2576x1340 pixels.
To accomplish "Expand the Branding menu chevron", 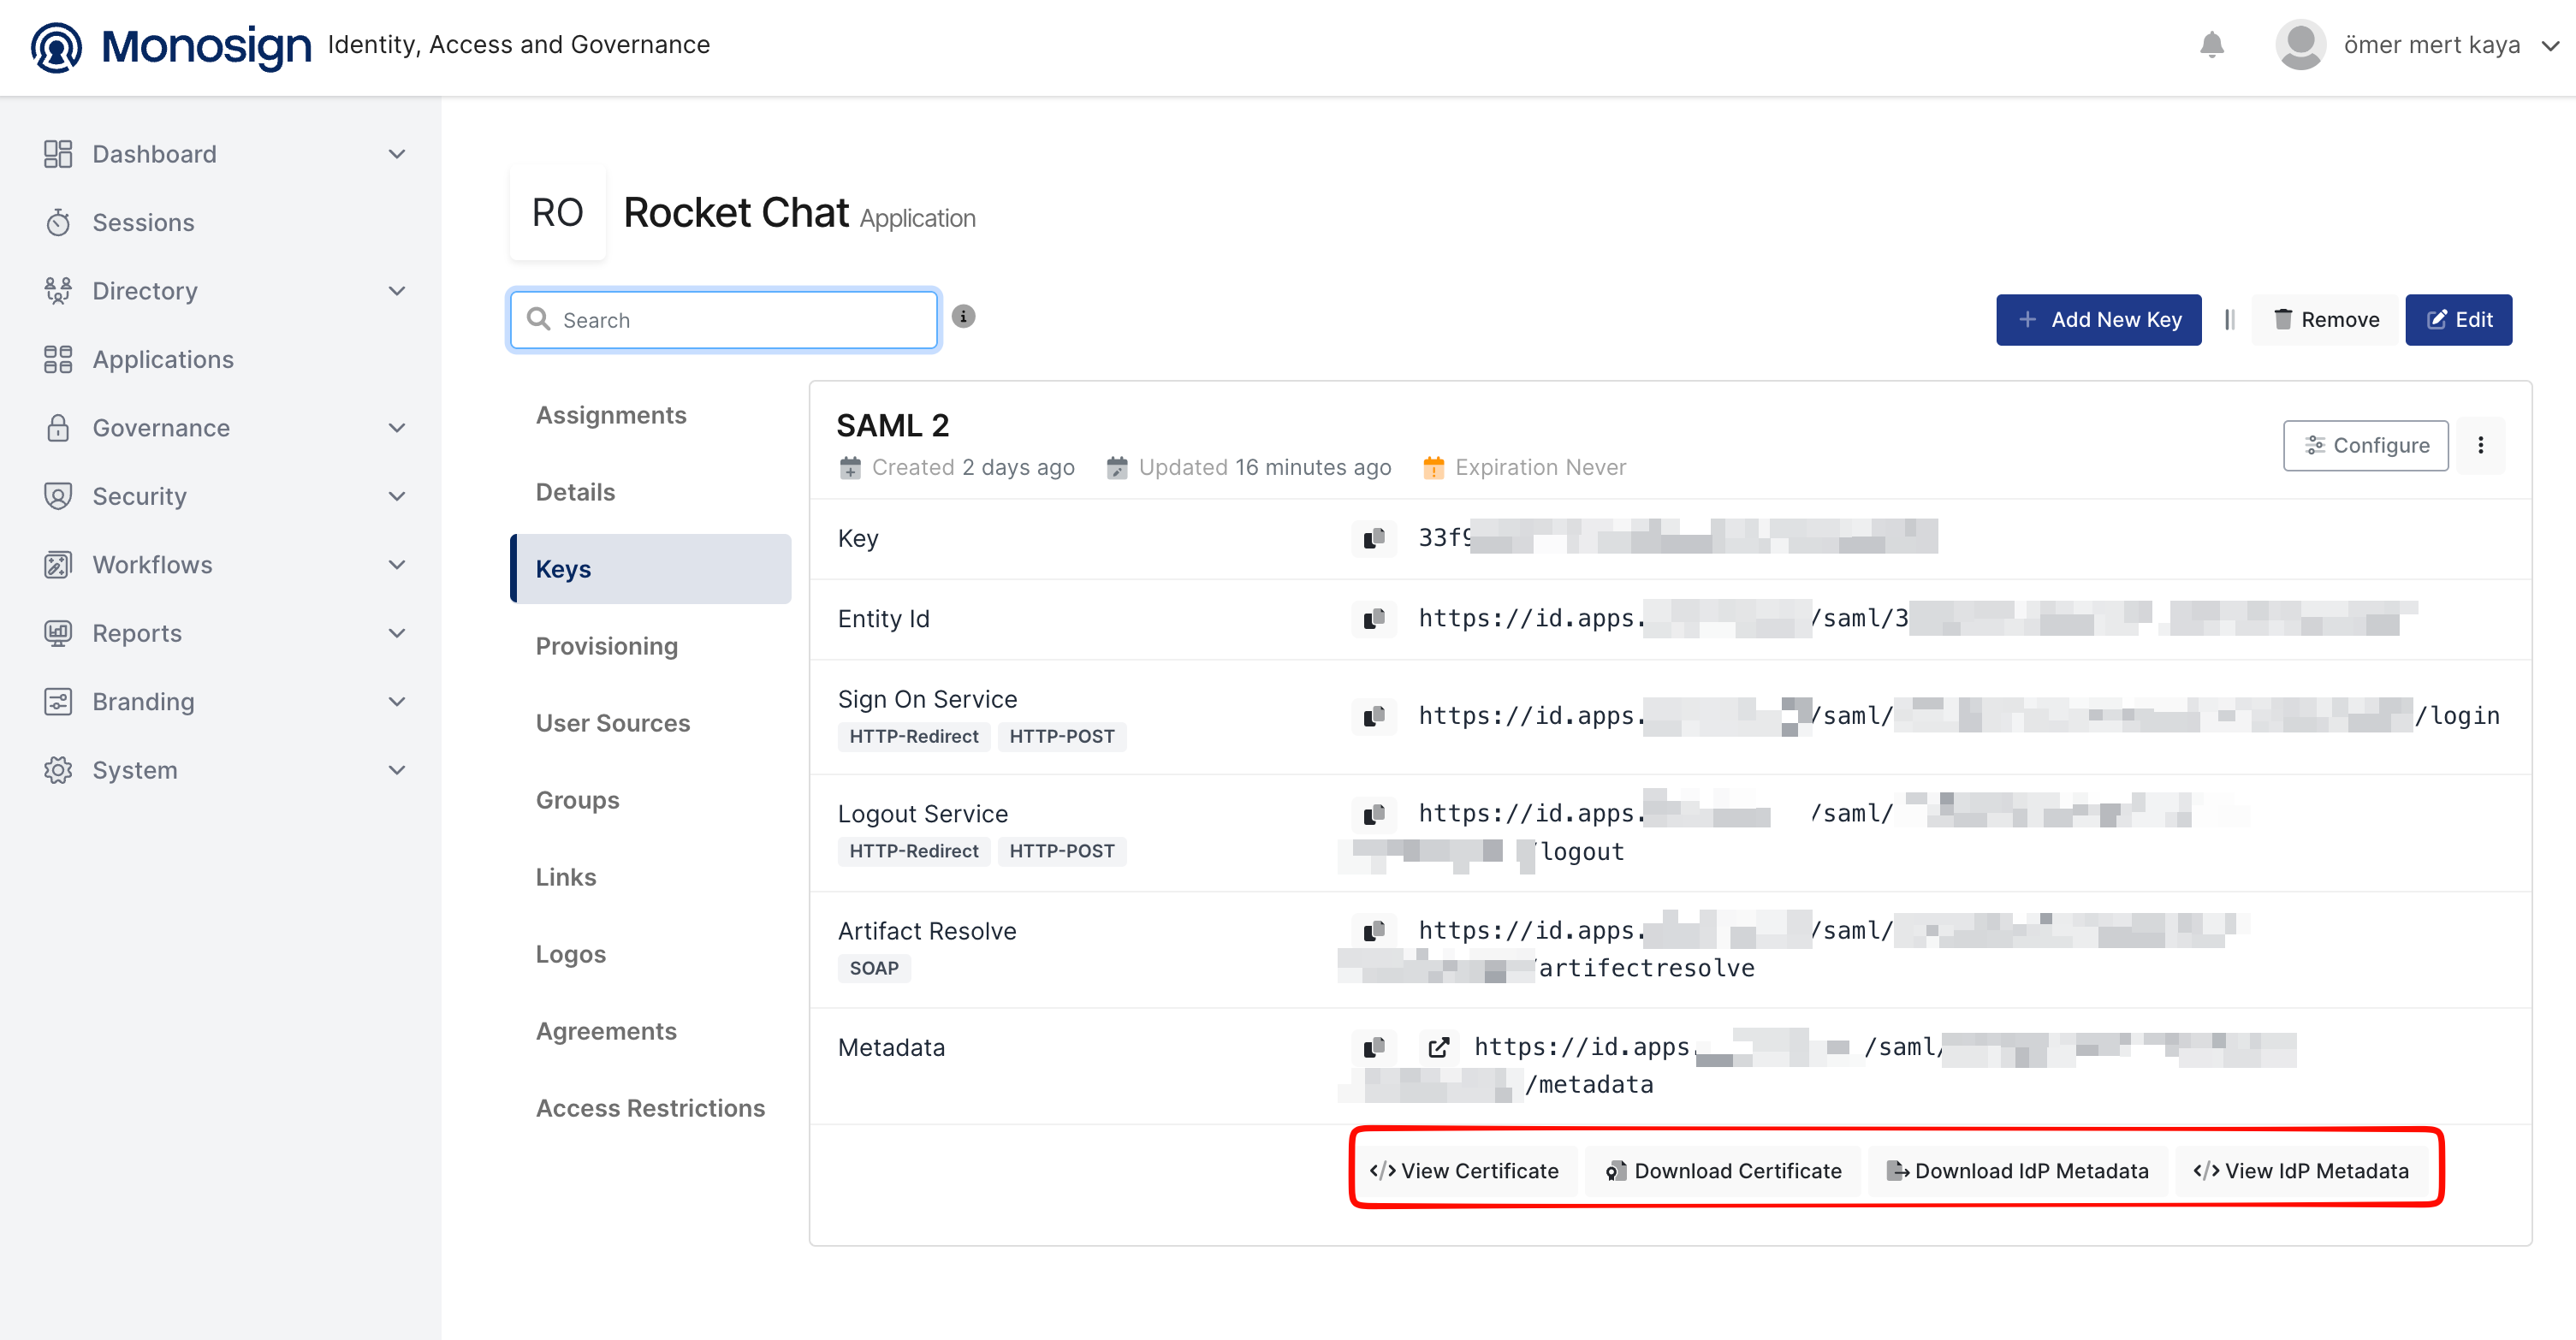I will 397,702.
